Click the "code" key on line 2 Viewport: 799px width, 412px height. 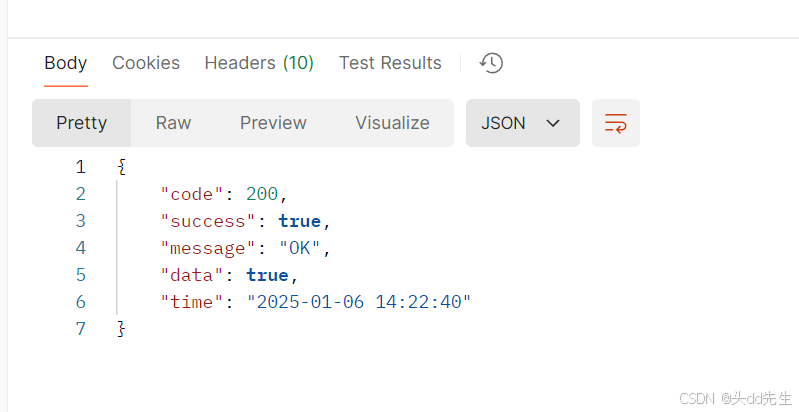click(x=192, y=194)
